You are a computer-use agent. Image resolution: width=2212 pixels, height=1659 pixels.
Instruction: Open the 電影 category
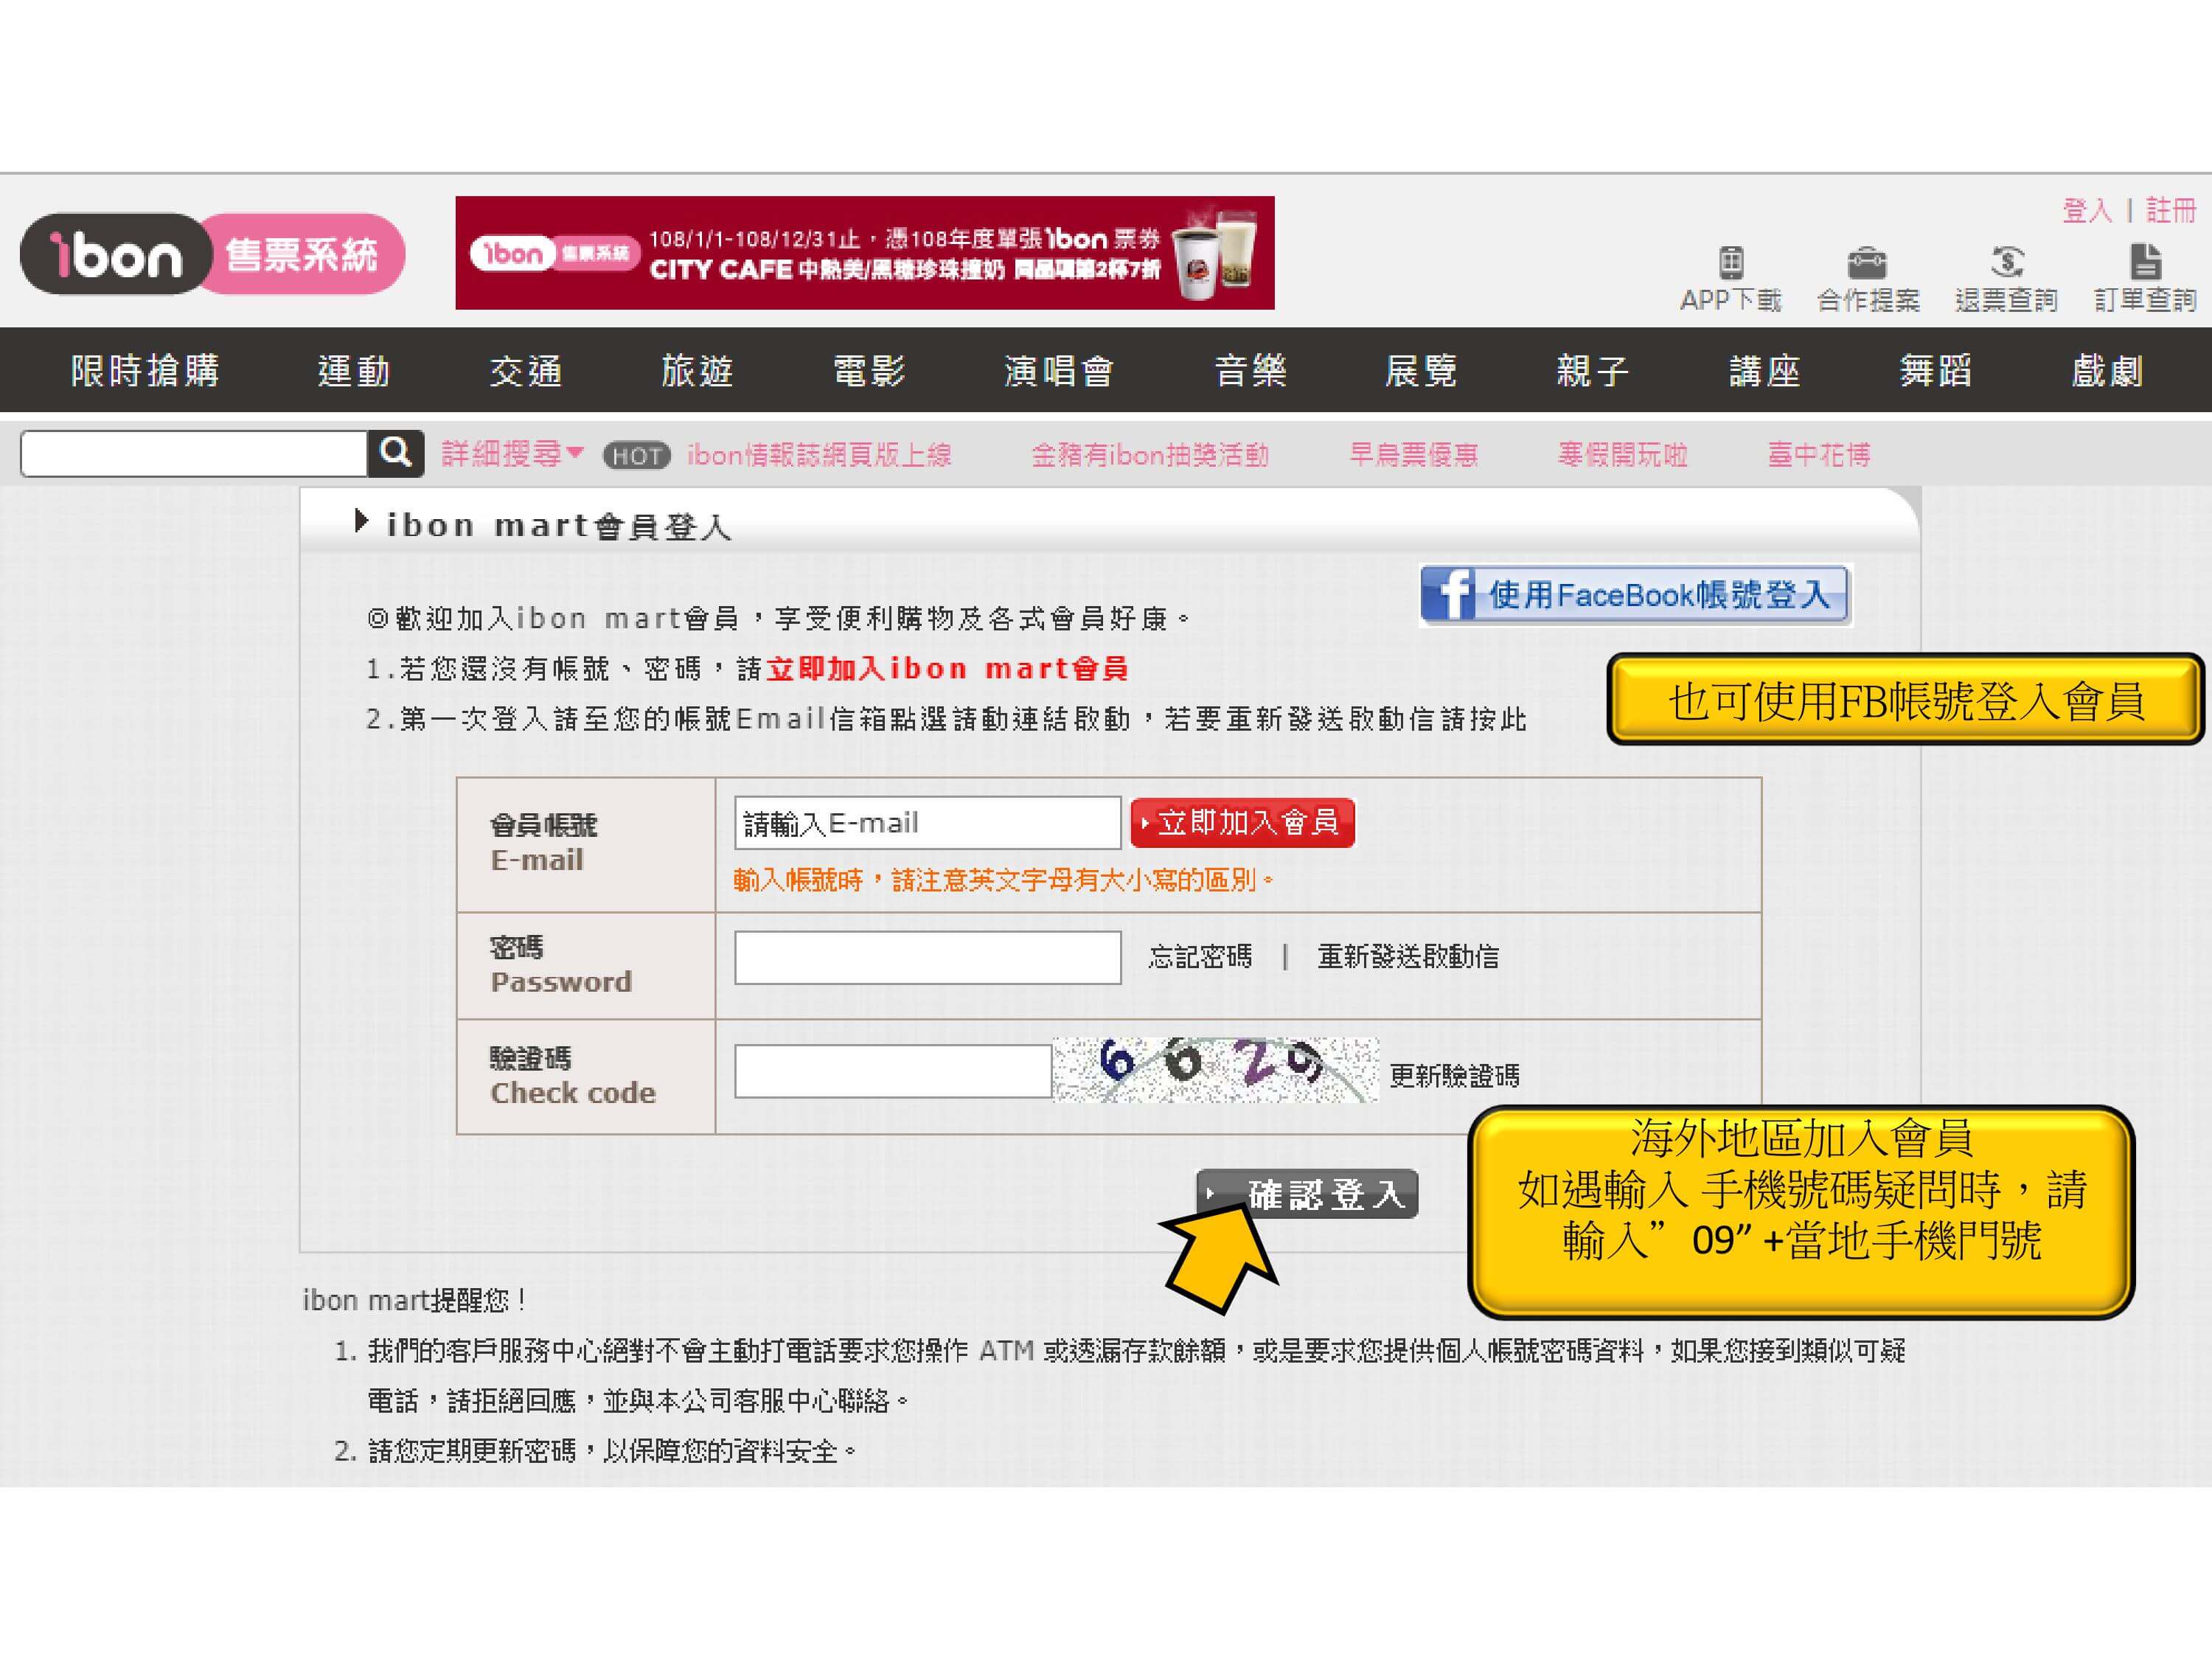coord(869,371)
